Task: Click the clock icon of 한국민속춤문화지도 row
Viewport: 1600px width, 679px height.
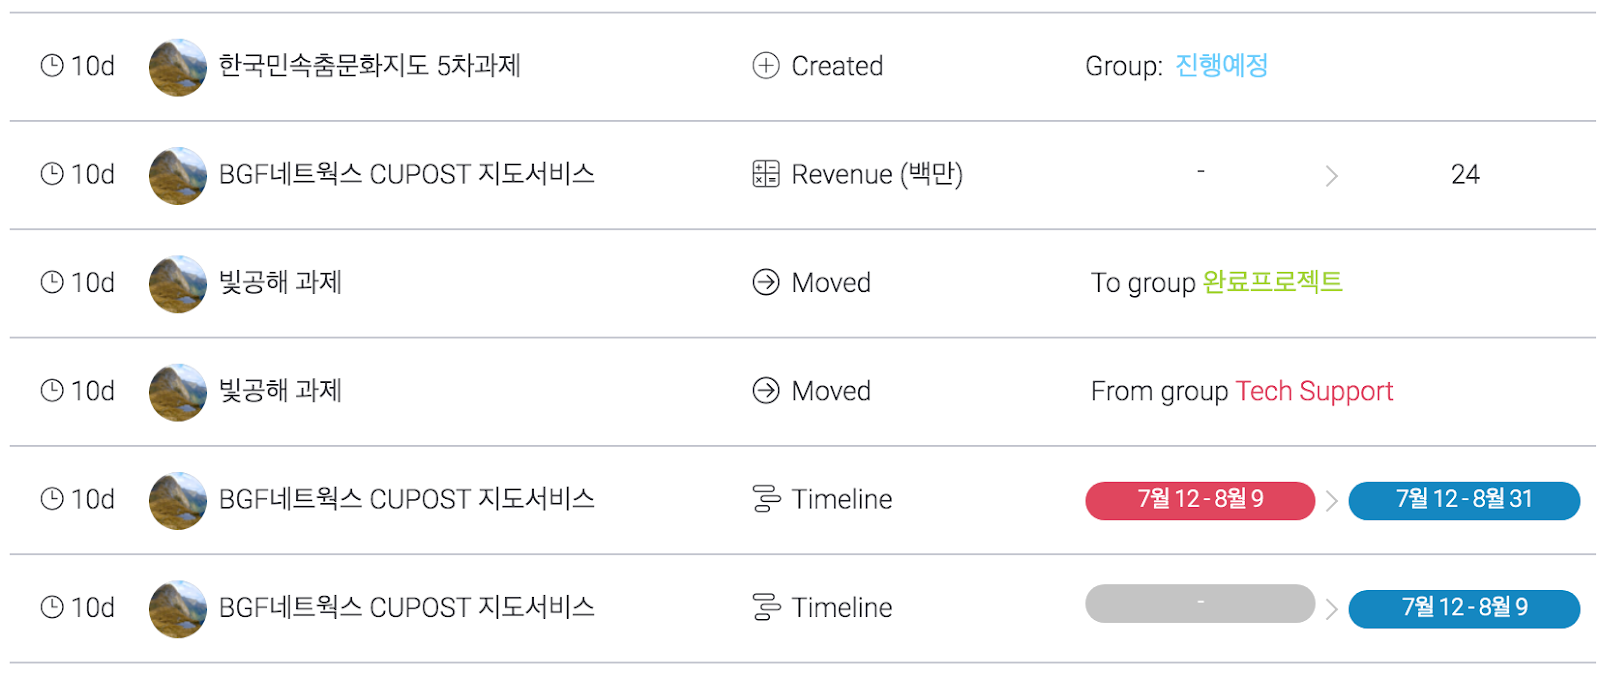Action: point(52,66)
